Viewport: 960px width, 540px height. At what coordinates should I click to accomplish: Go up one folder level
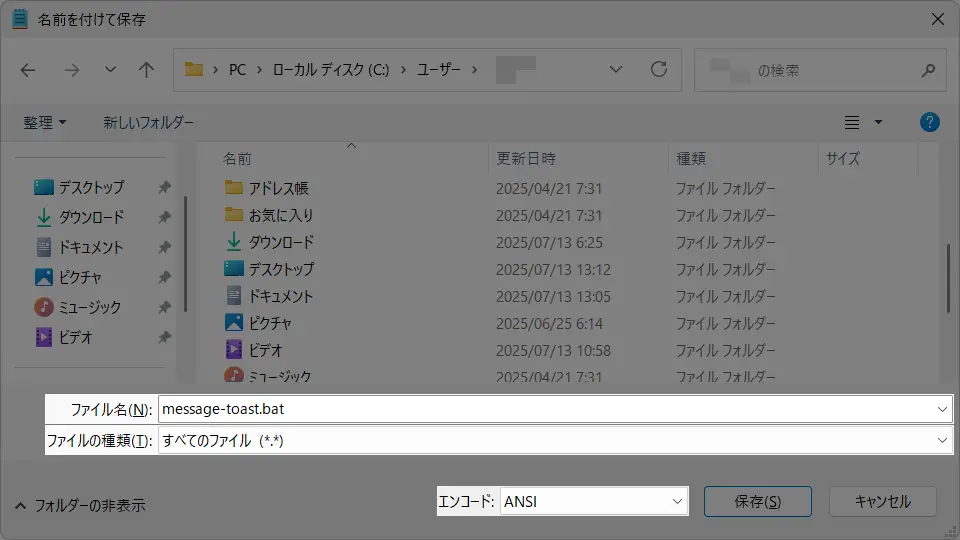point(146,70)
